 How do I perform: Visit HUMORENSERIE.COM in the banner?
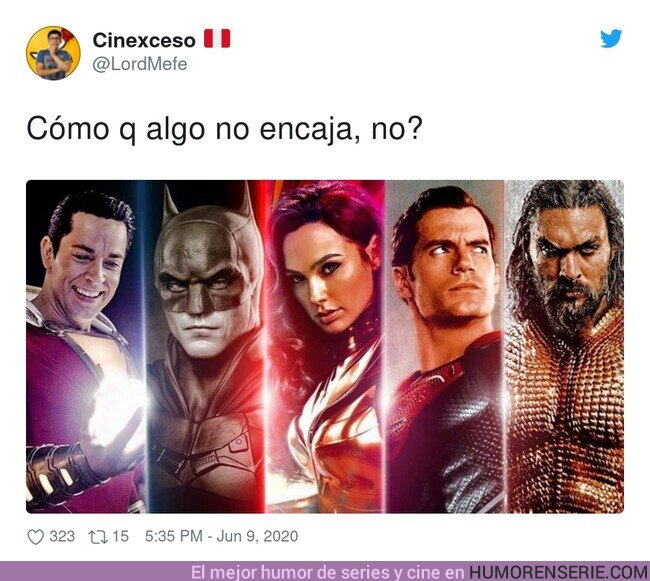tap(558, 572)
